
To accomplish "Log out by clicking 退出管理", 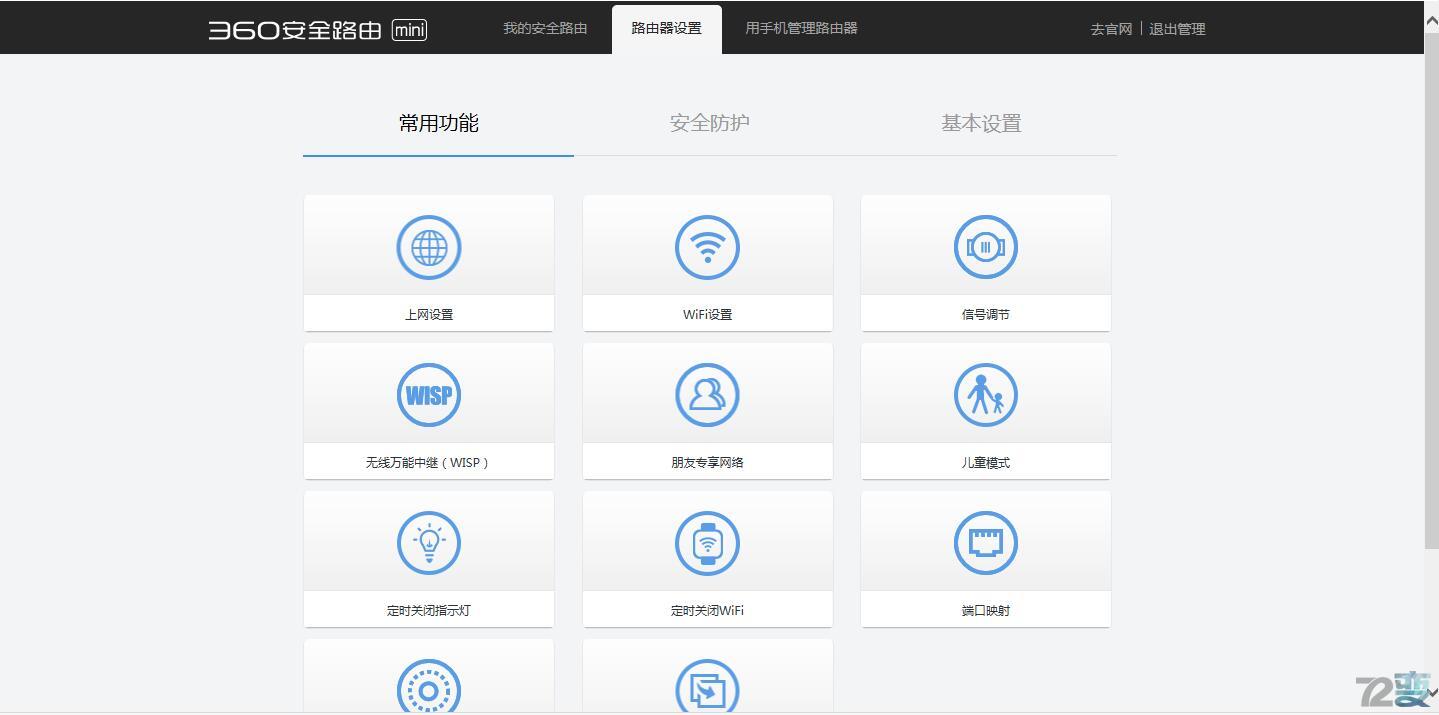I will tap(1177, 29).
